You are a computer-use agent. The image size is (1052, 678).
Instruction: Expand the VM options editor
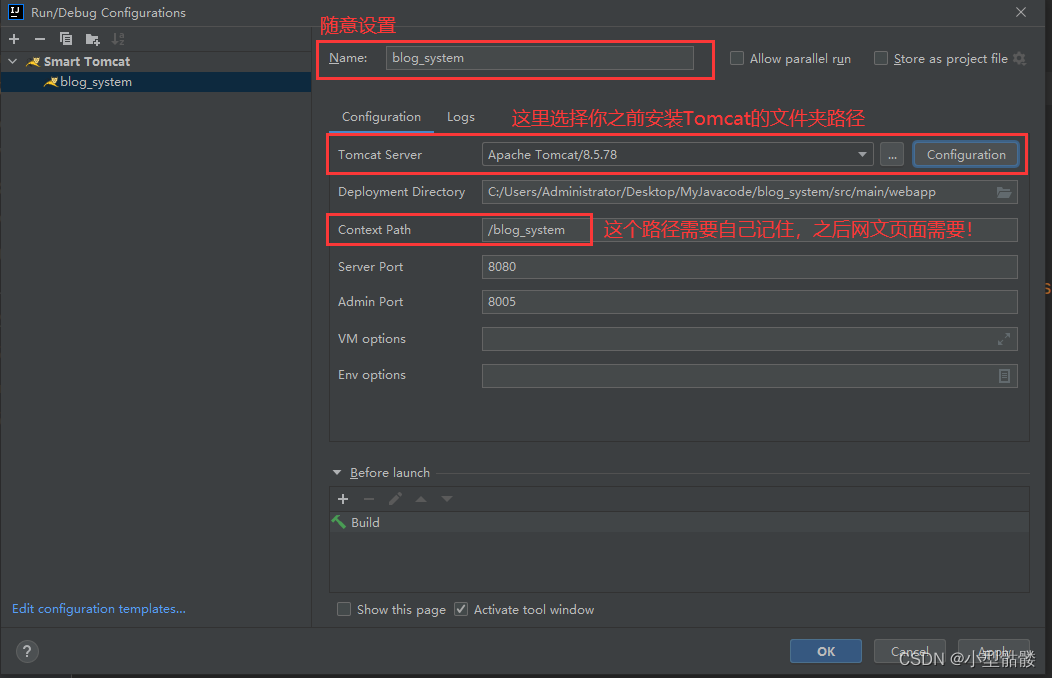pos(1004,339)
